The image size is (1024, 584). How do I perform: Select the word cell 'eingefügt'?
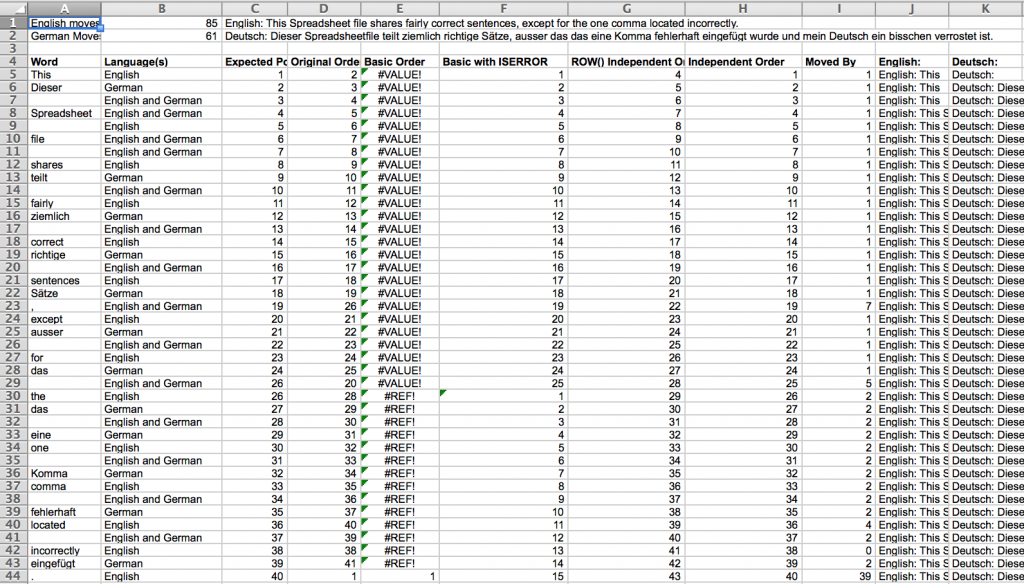coord(65,563)
